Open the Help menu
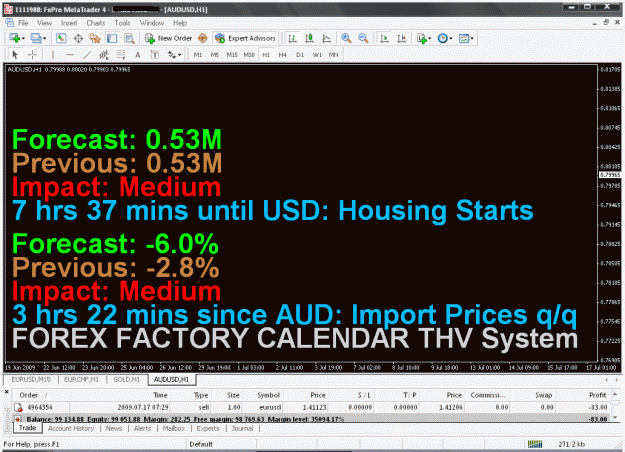 pyautogui.click(x=180, y=23)
